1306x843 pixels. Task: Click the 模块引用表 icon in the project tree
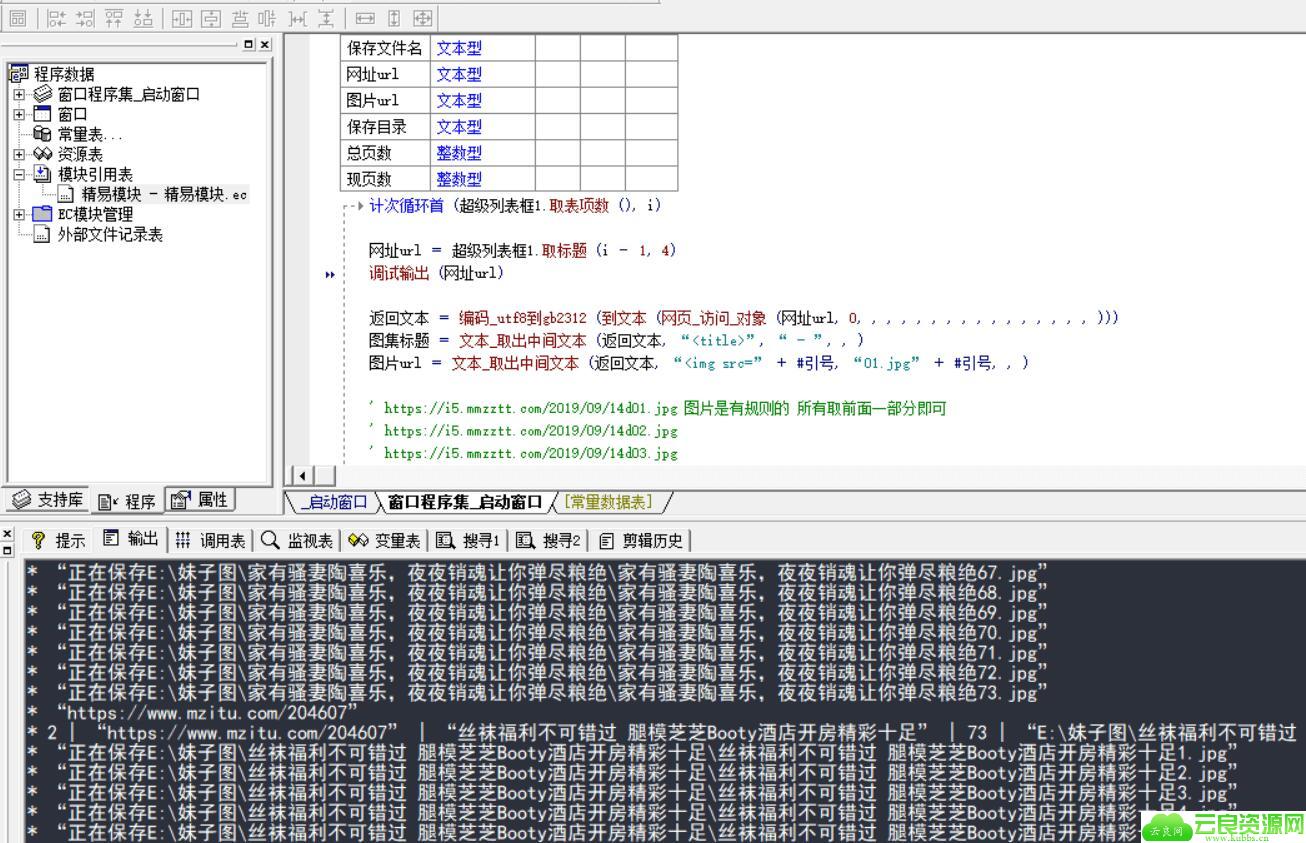(x=42, y=174)
